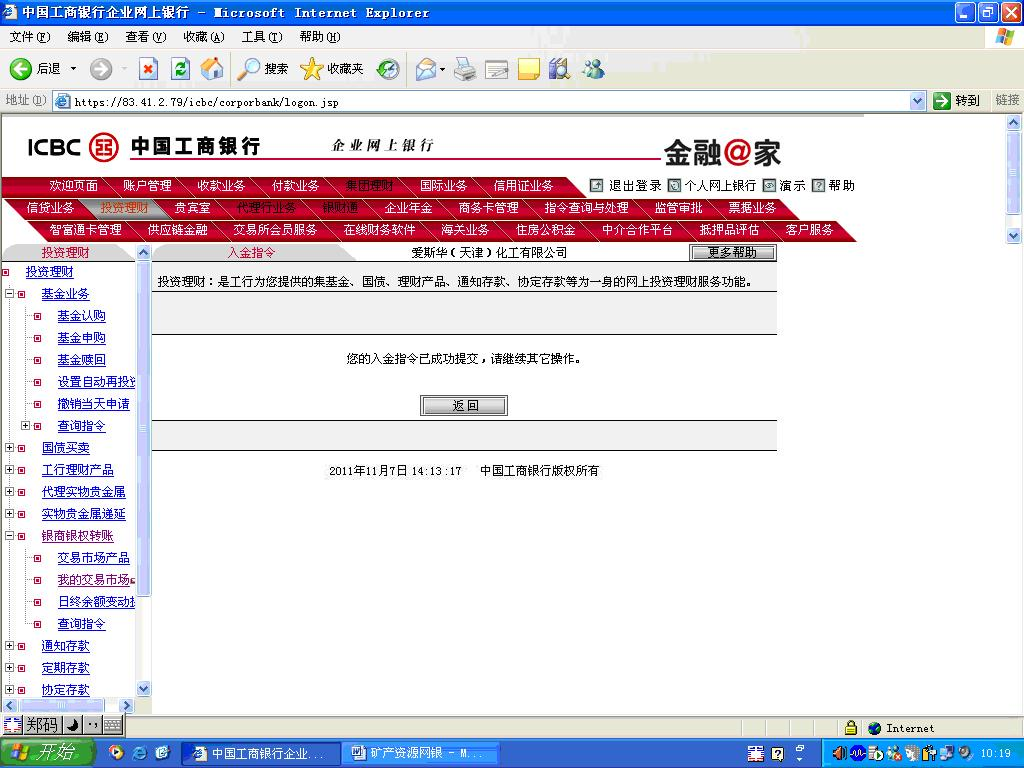Collapse the 基金业务 tree node
Viewport: 1024px width, 768px height.
pyautogui.click(x=9, y=294)
